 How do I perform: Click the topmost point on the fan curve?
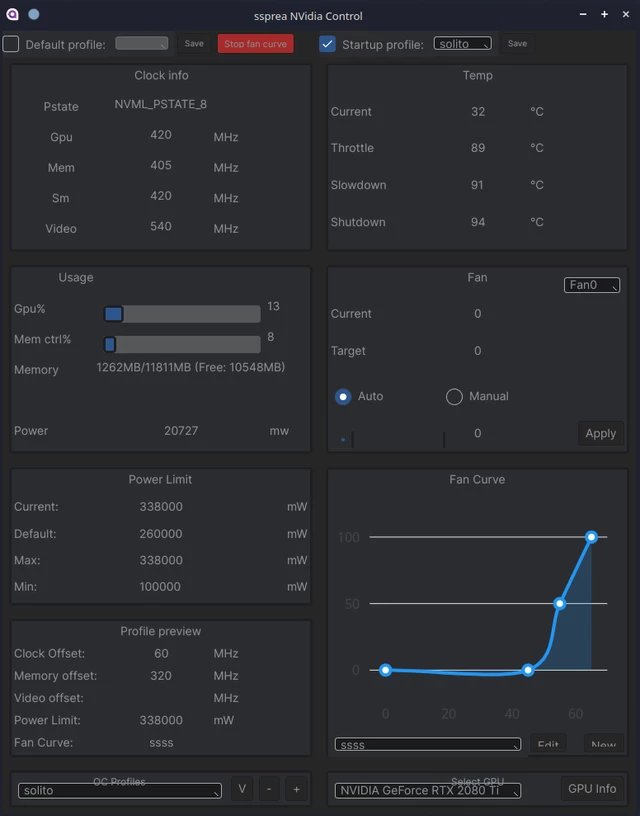(591, 537)
